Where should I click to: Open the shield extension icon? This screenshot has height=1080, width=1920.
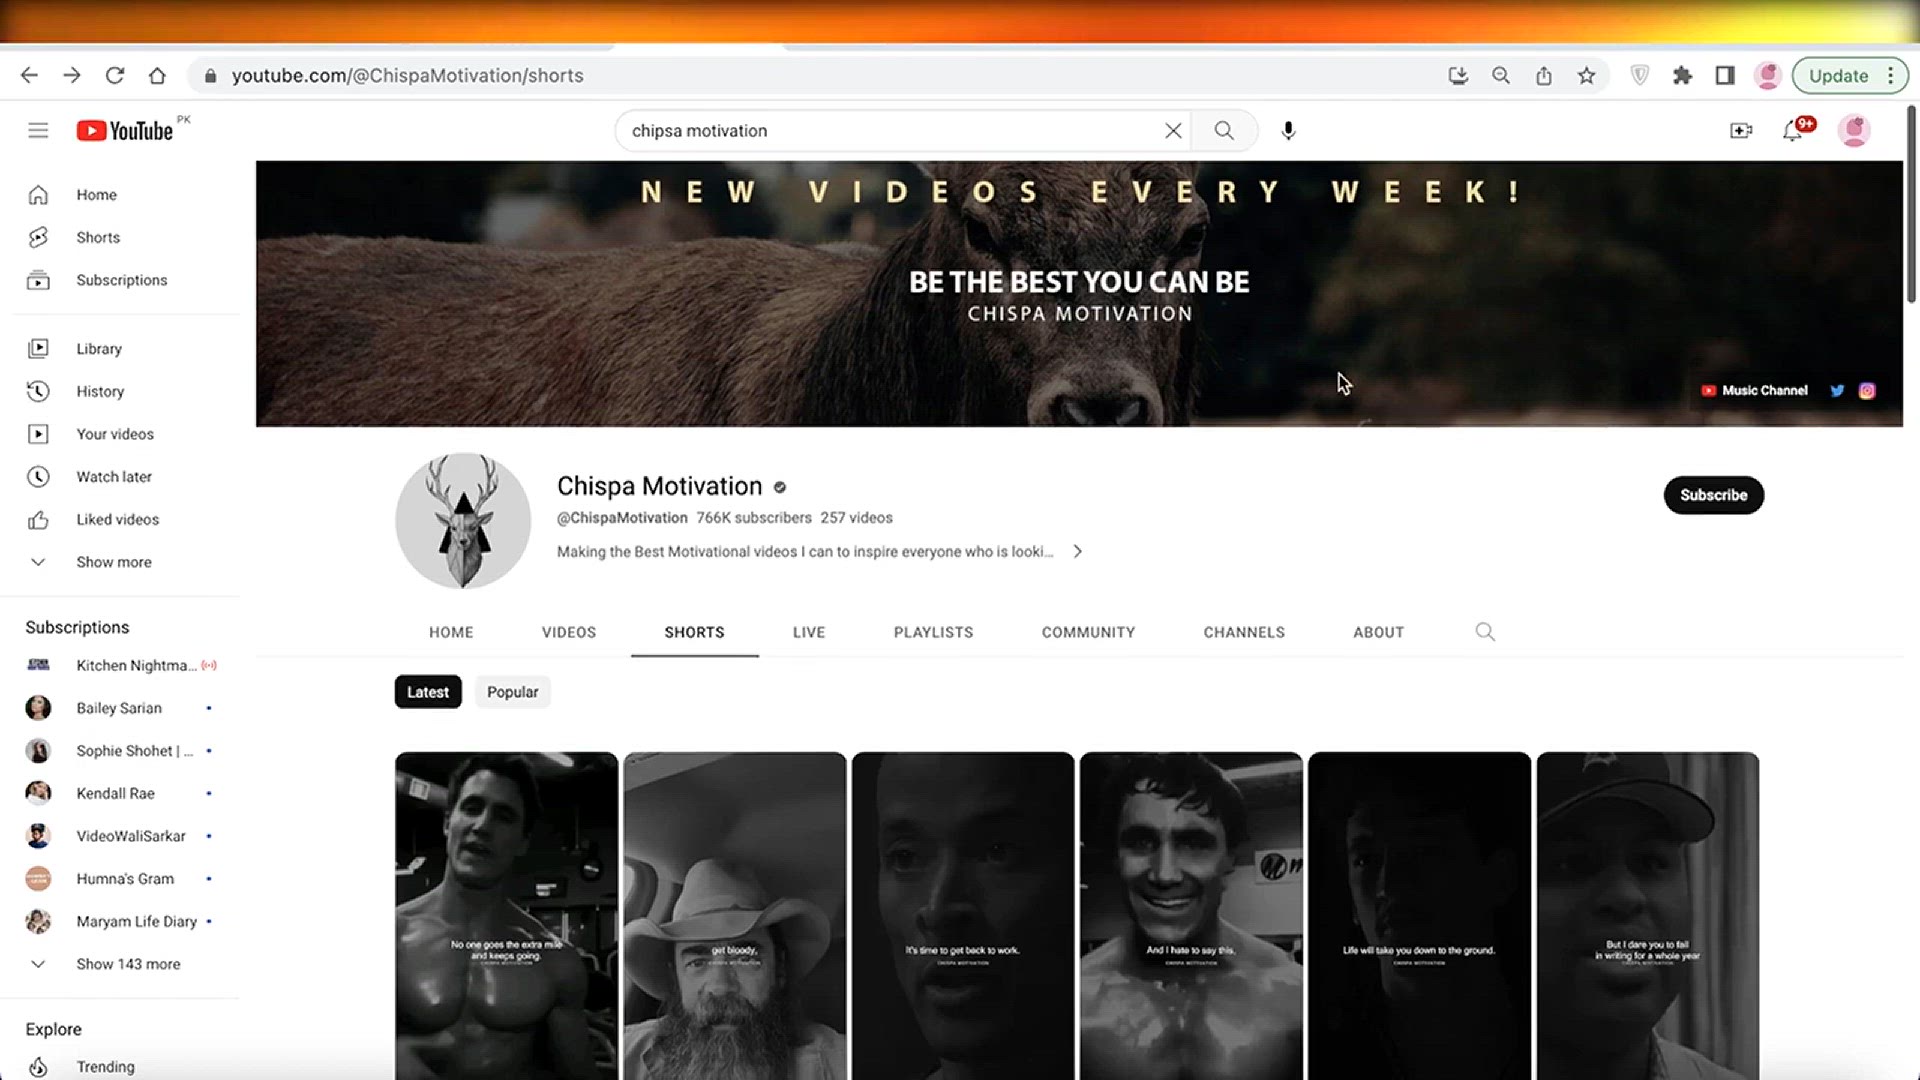(1640, 75)
